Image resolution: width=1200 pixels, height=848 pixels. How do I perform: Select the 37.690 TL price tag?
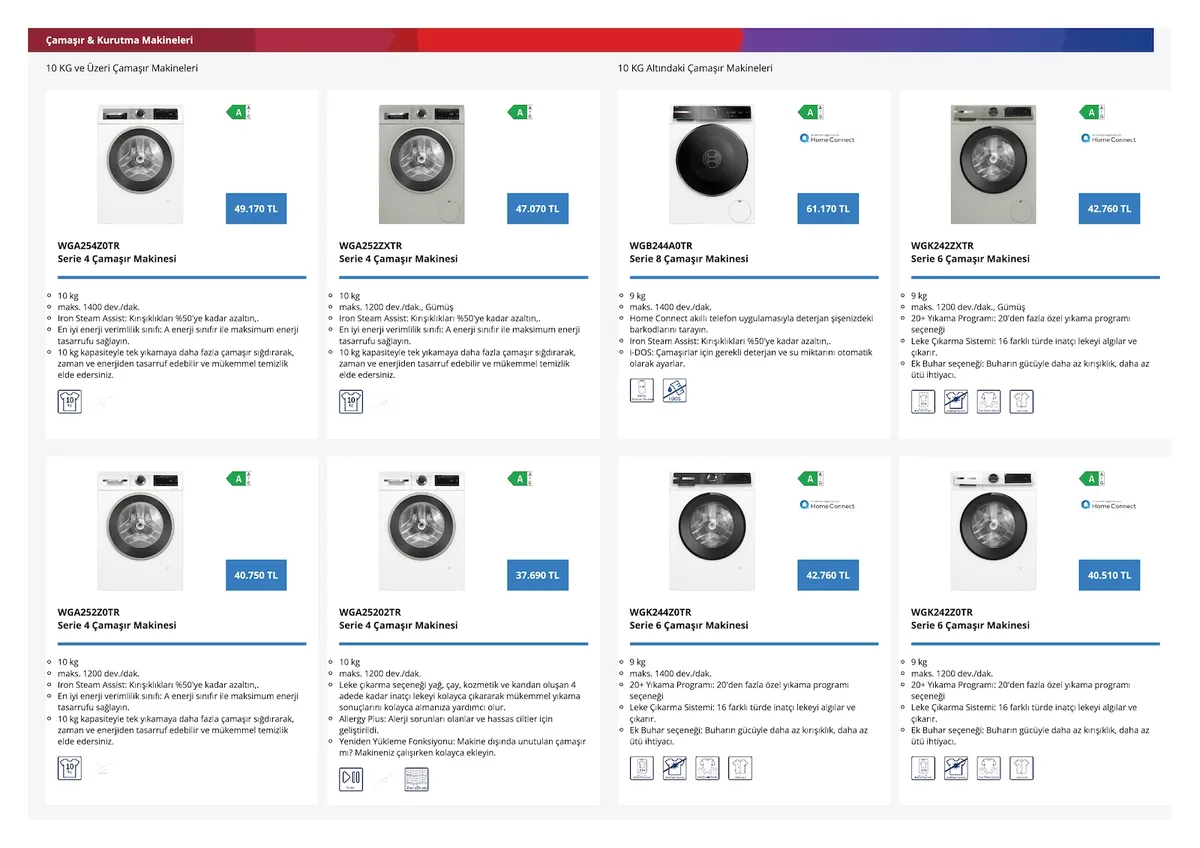[x=538, y=576]
